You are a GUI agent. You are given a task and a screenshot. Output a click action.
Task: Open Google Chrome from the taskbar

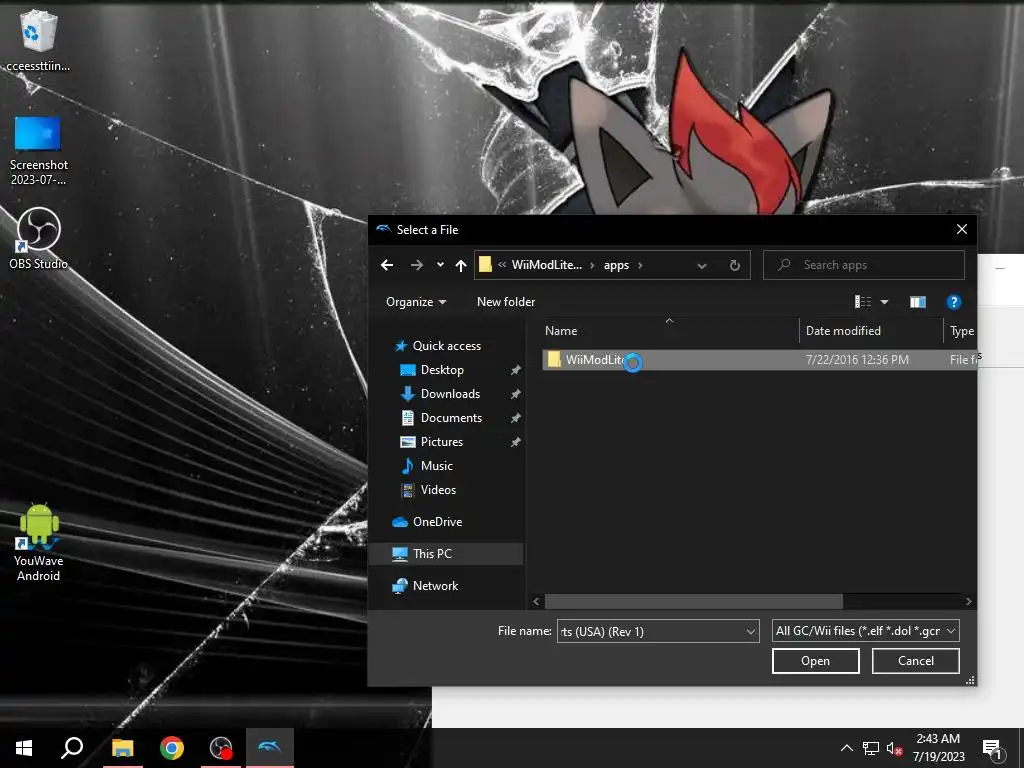(x=172, y=748)
